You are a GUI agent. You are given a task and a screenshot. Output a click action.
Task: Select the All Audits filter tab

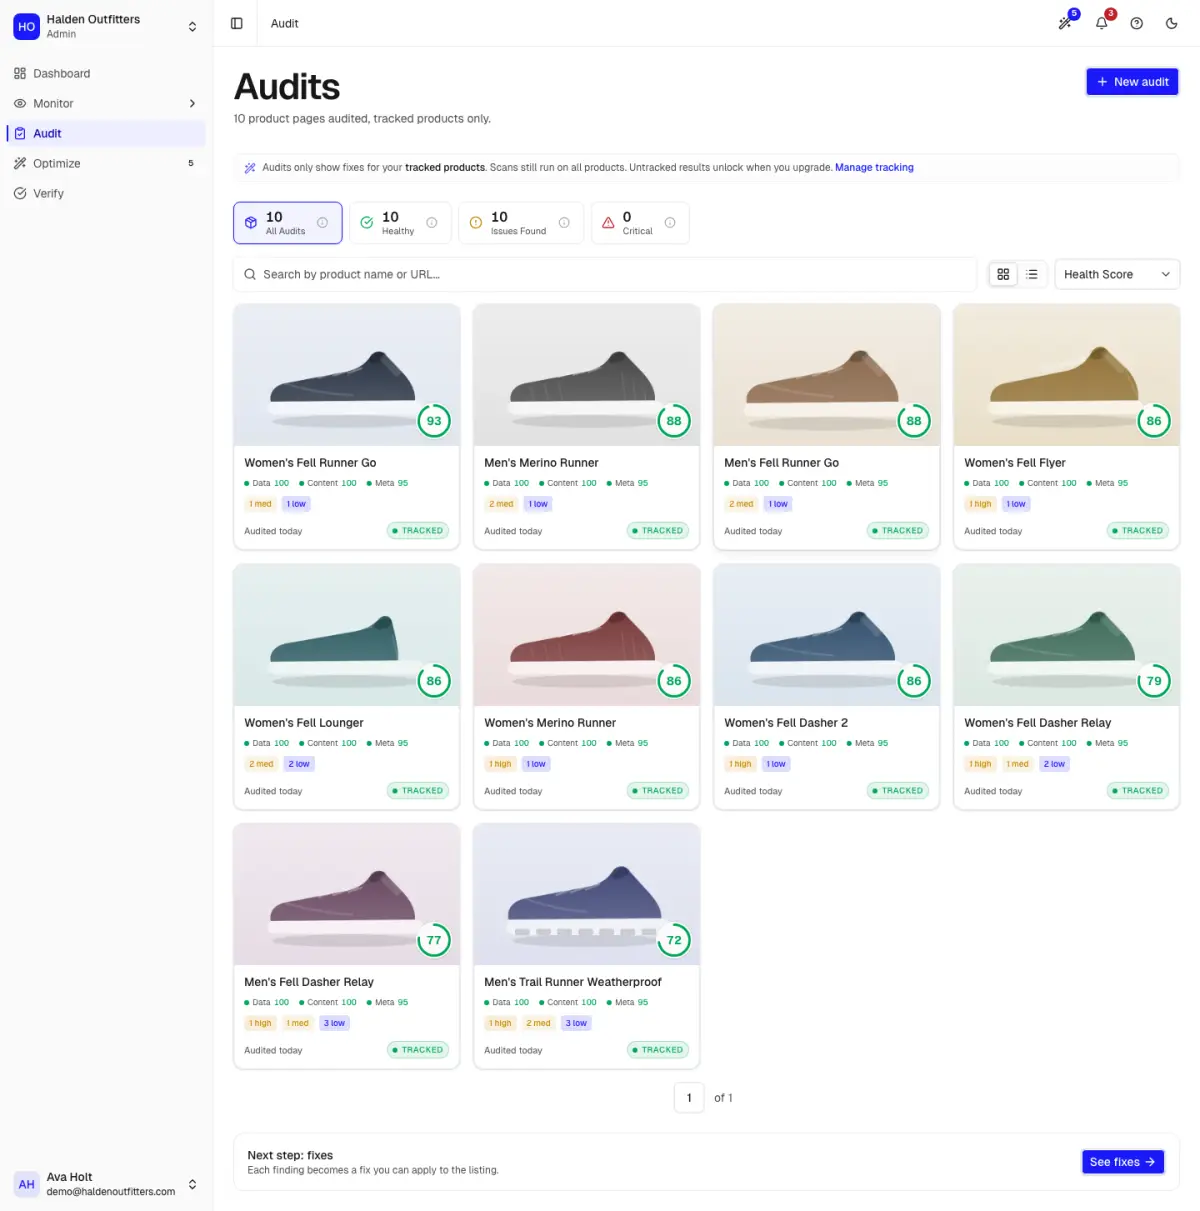click(288, 223)
